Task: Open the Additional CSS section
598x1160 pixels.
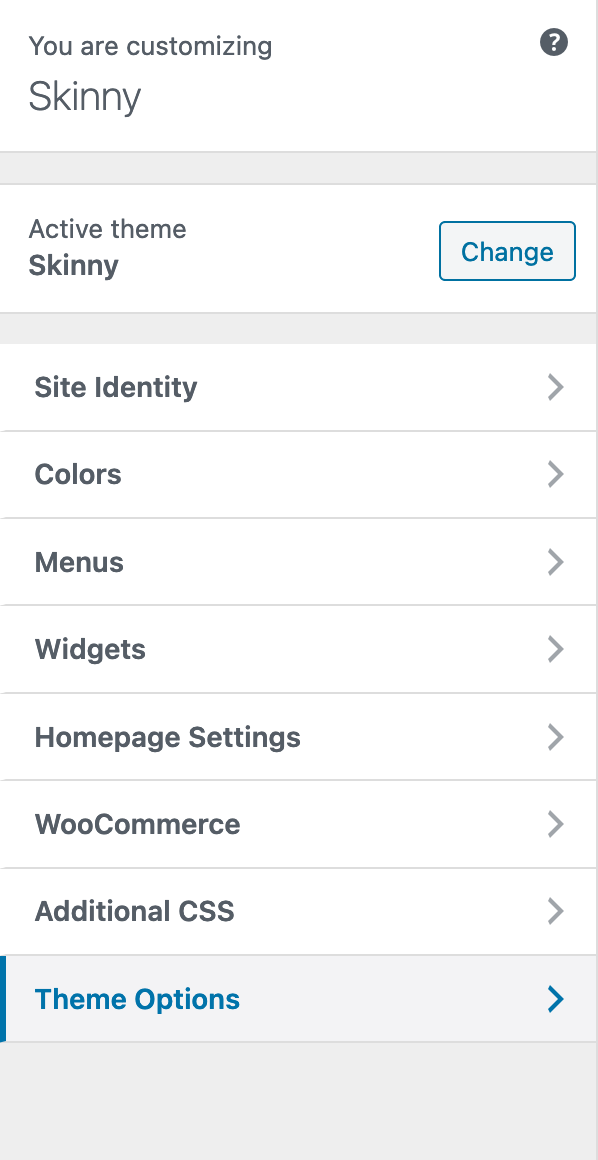Action: point(296,911)
